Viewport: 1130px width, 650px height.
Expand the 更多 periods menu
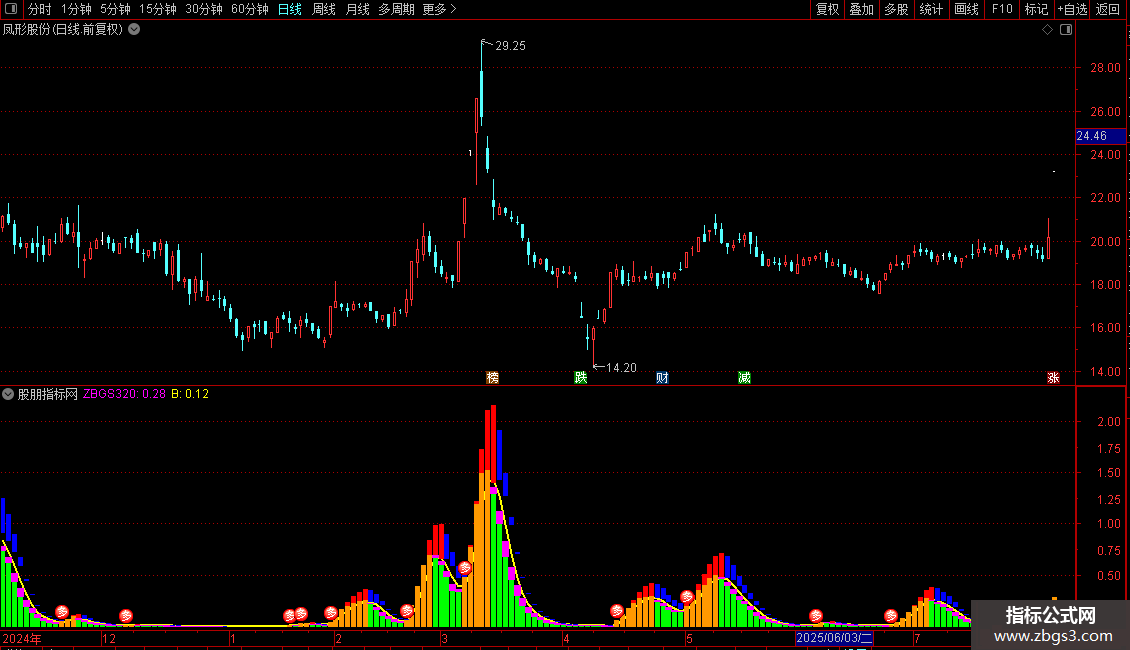click(x=439, y=9)
